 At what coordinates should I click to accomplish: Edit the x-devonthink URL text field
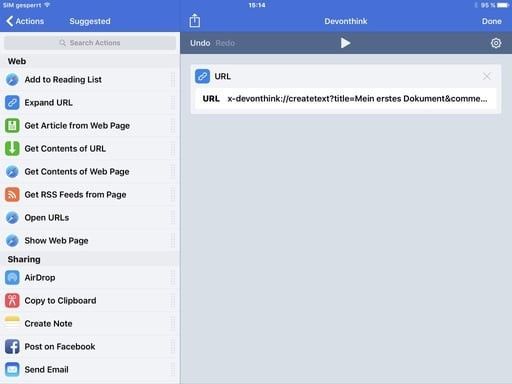(x=357, y=99)
